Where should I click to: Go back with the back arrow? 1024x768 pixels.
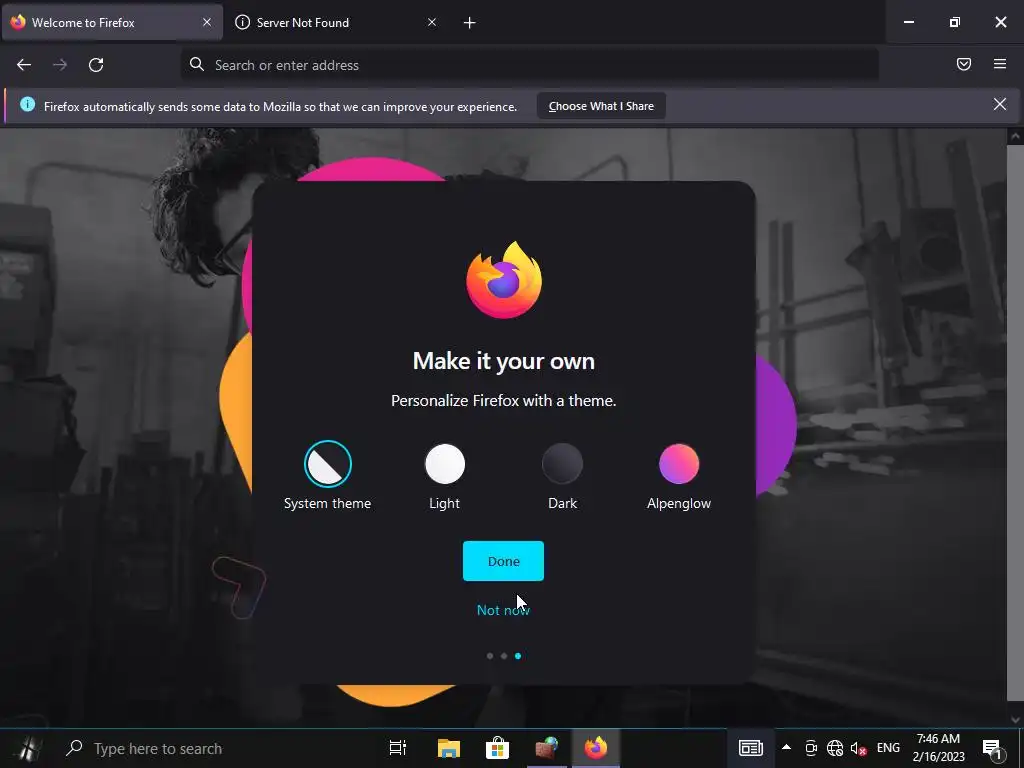coord(24,65)
